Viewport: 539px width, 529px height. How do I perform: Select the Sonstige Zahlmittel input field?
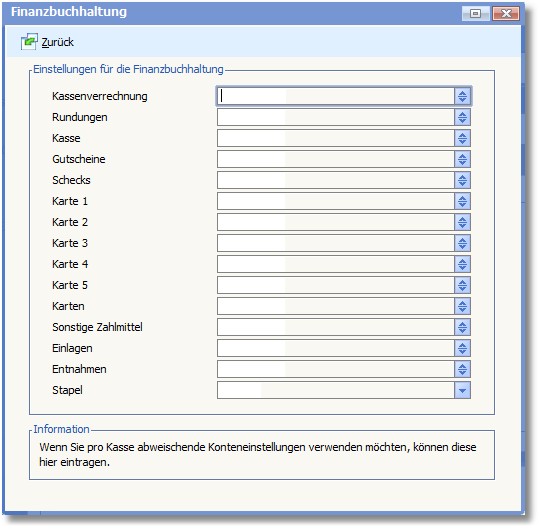(336, 327)
